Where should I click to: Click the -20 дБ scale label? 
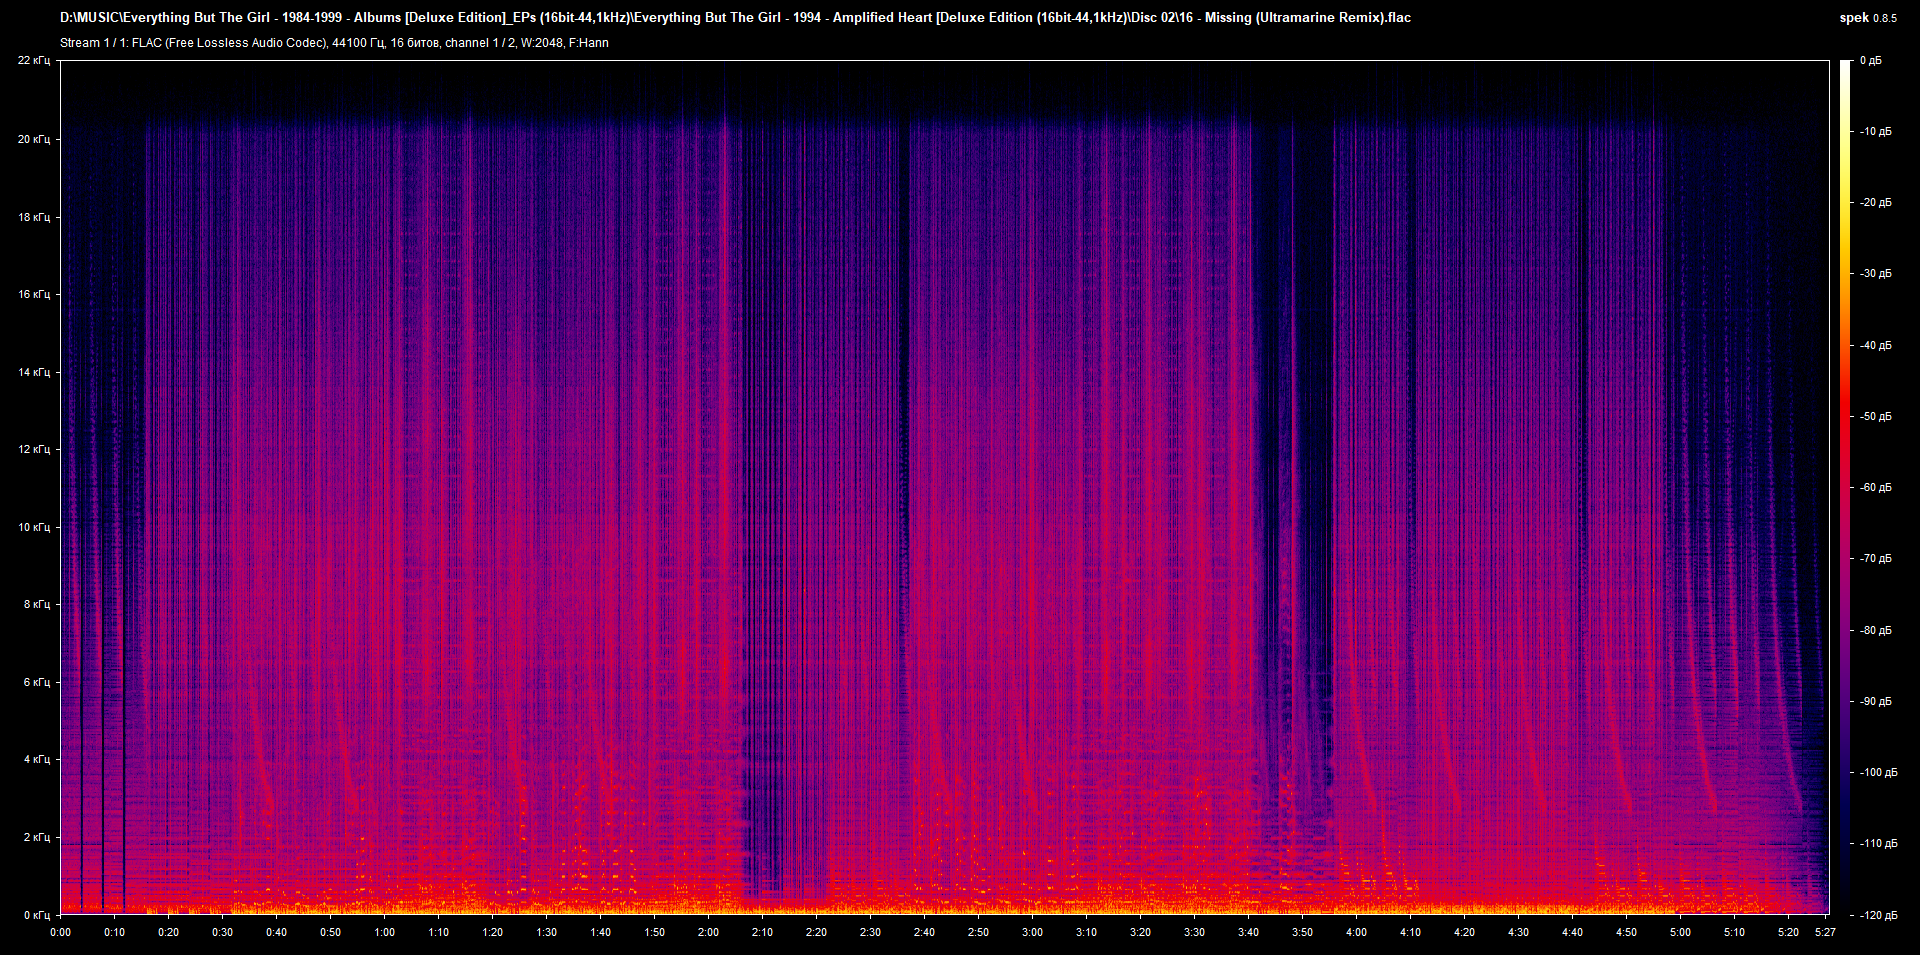(1875, 203)
